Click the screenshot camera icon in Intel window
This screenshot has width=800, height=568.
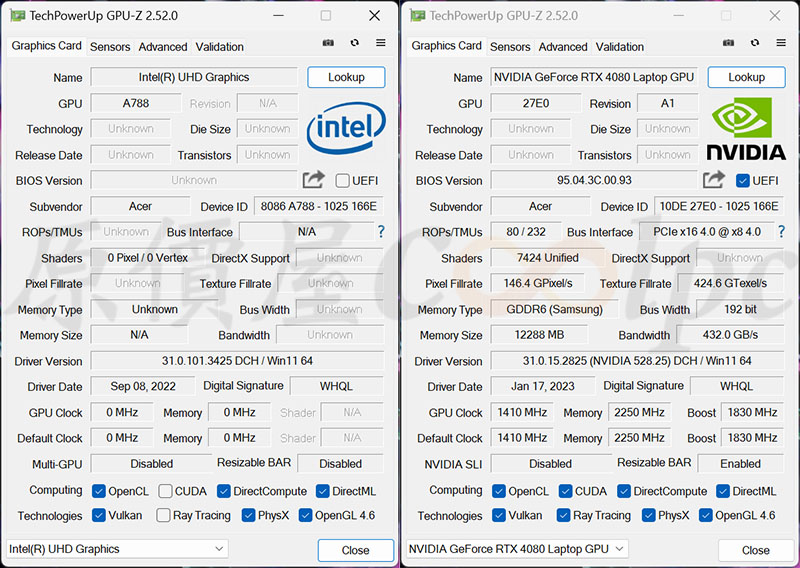click(329, 44)
